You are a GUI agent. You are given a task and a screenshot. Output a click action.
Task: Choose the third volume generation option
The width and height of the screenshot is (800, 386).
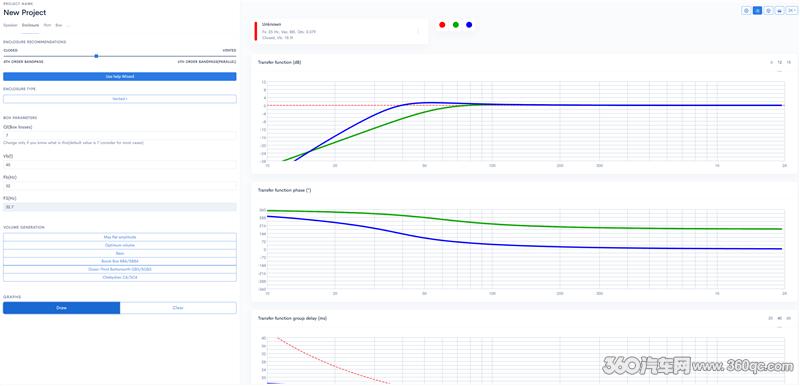(x=119, y=253)
